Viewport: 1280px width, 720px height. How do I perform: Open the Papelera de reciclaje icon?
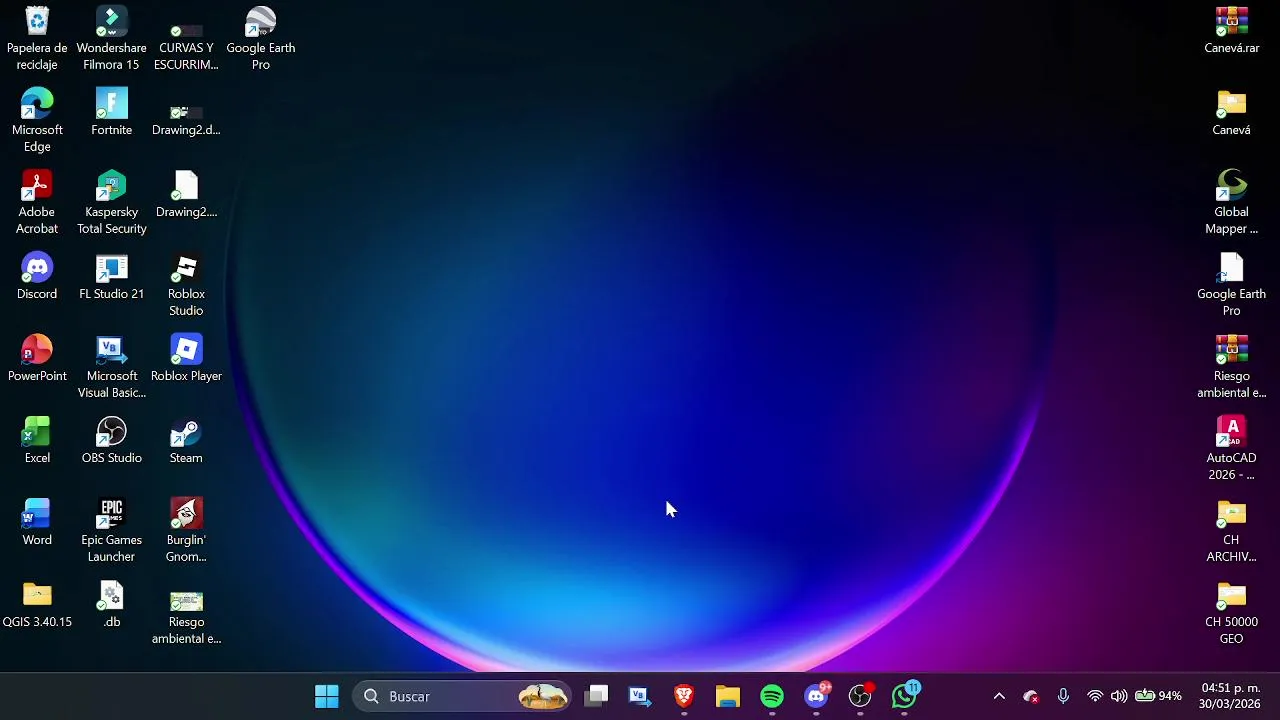[x=37, y=38]
